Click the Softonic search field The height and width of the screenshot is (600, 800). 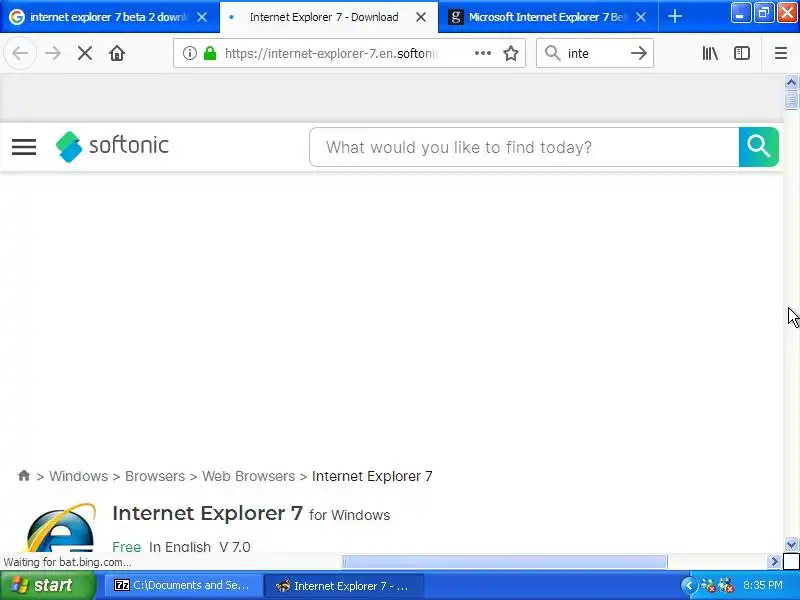[524, 147]
